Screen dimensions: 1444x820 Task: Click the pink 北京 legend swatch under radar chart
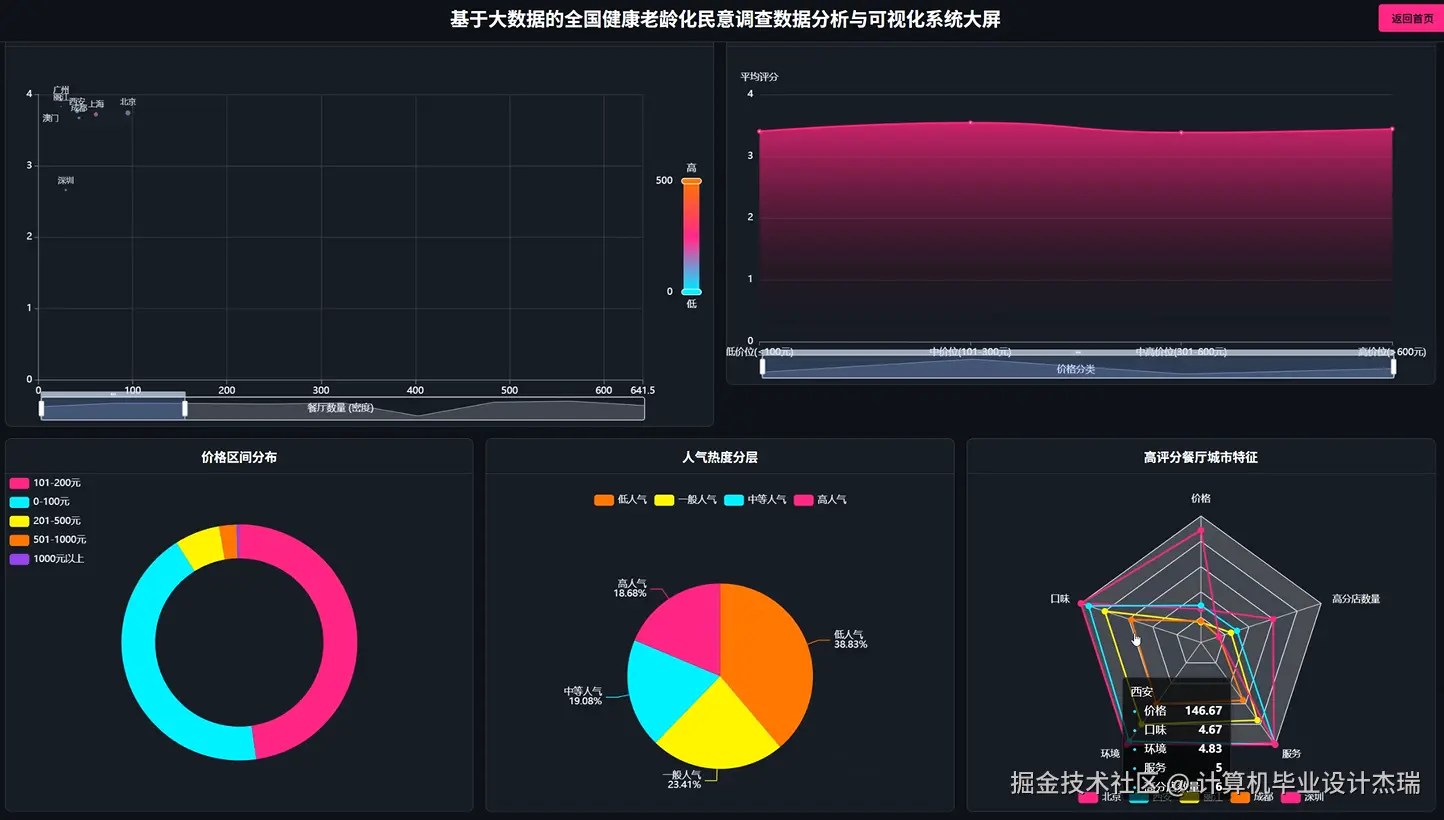tap(1087, 799)
